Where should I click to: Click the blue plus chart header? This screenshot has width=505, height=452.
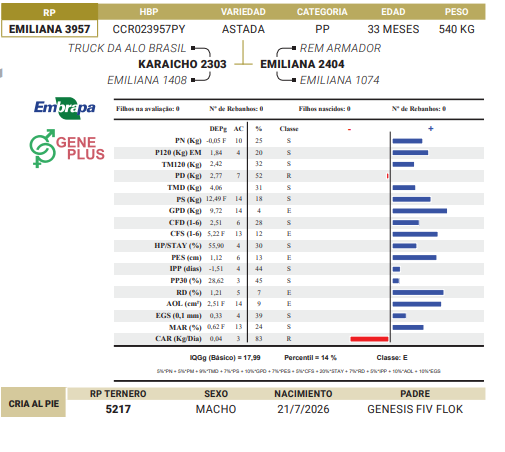(x=431, y=129)
